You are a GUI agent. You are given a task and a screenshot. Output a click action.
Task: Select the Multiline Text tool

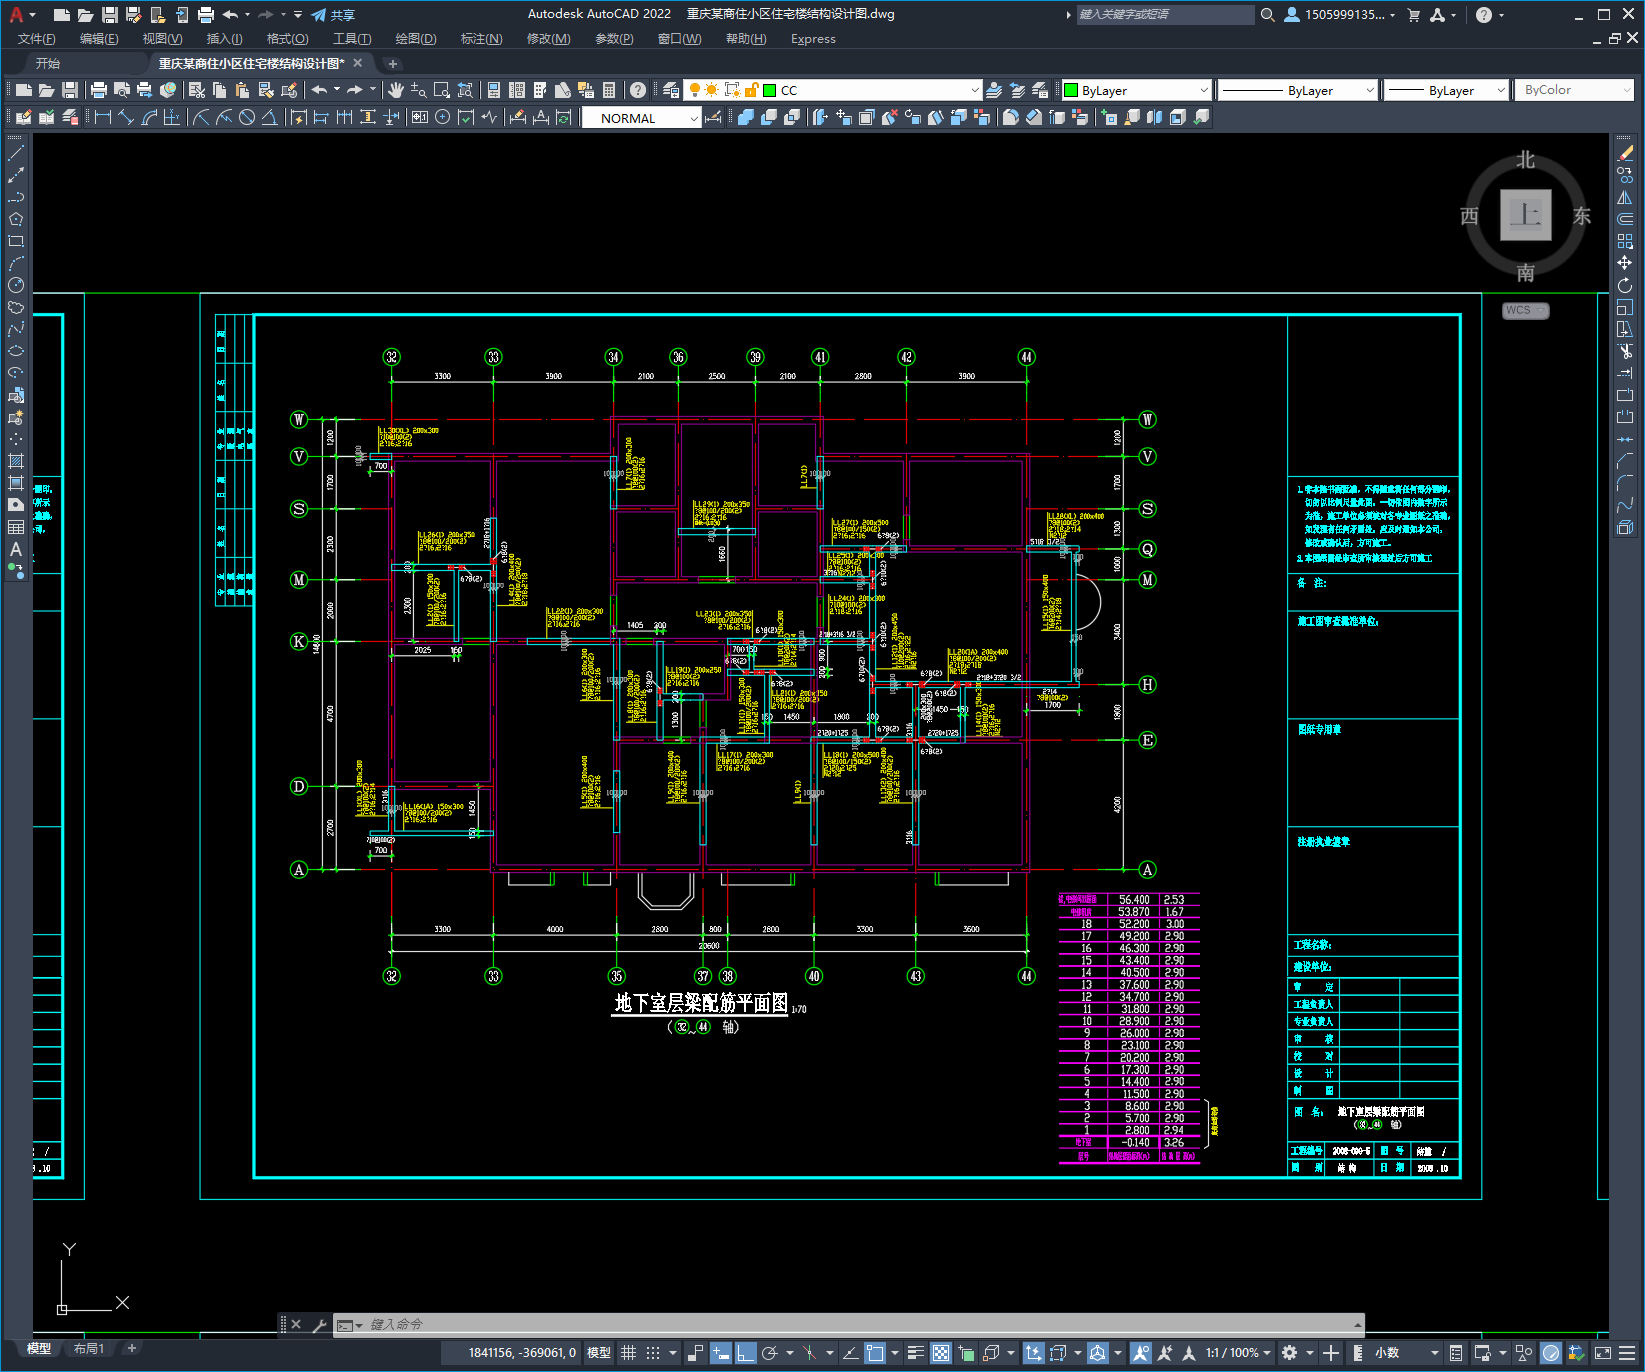click(x=16, y=549)
